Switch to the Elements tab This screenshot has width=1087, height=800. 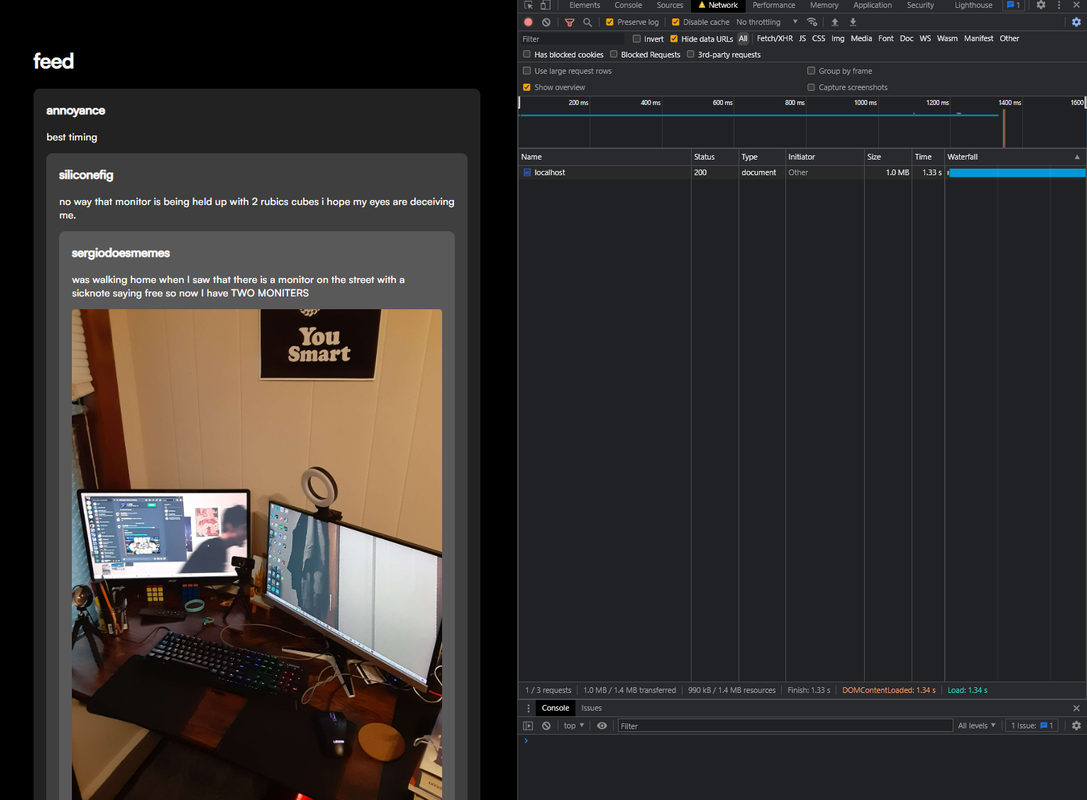click(584, 5)
